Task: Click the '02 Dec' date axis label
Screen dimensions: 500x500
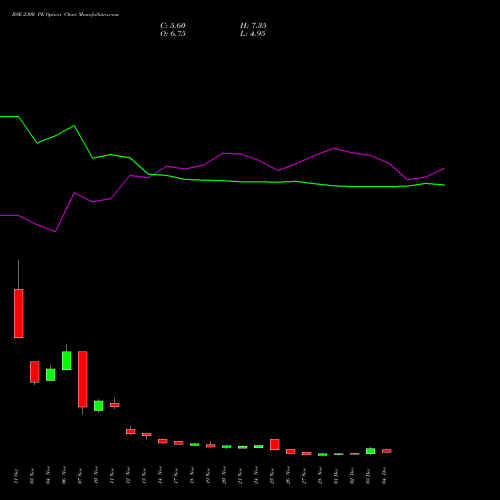Action: coord(352,476)
